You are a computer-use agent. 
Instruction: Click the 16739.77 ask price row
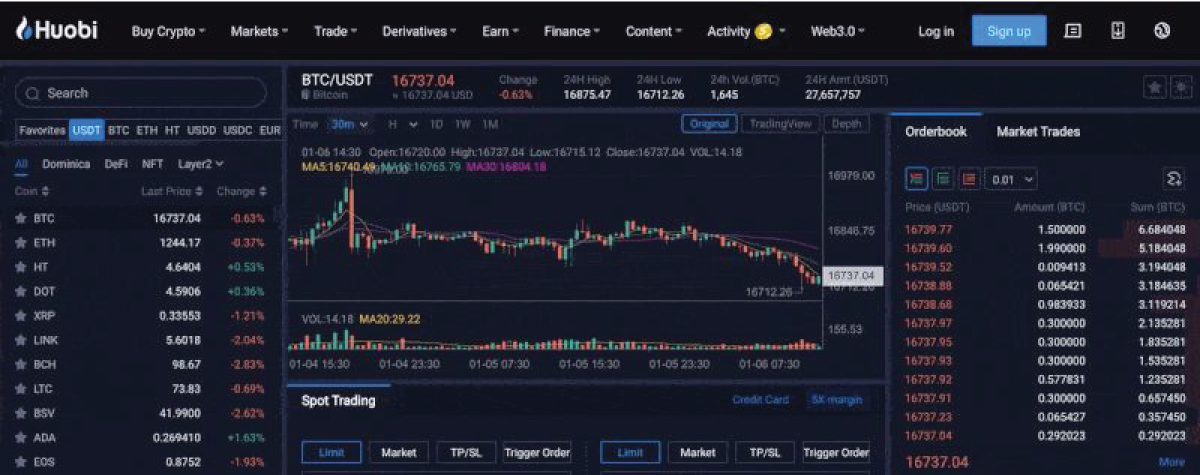(x=1044, y=229)
